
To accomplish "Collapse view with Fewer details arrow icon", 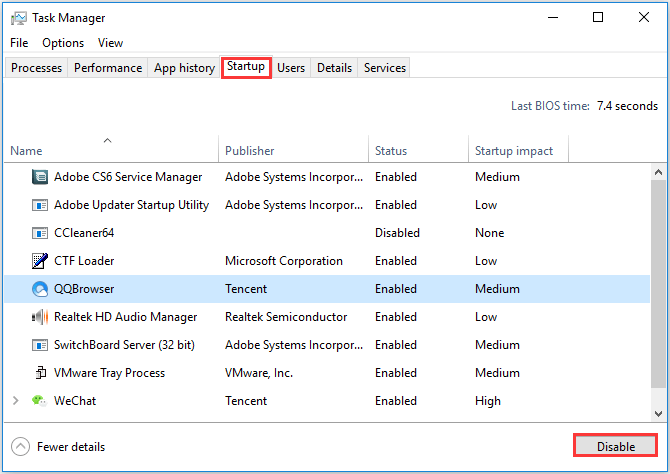I will click(x=20, y=447).
